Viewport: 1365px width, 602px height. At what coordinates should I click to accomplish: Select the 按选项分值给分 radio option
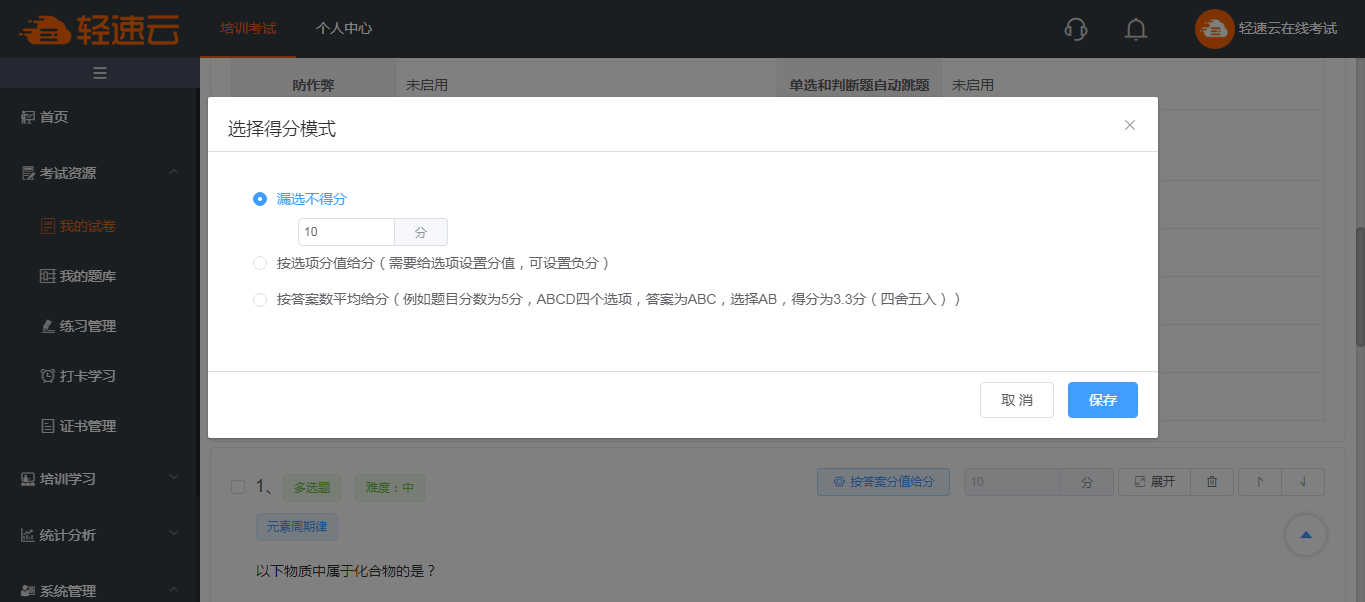[260, 263]
